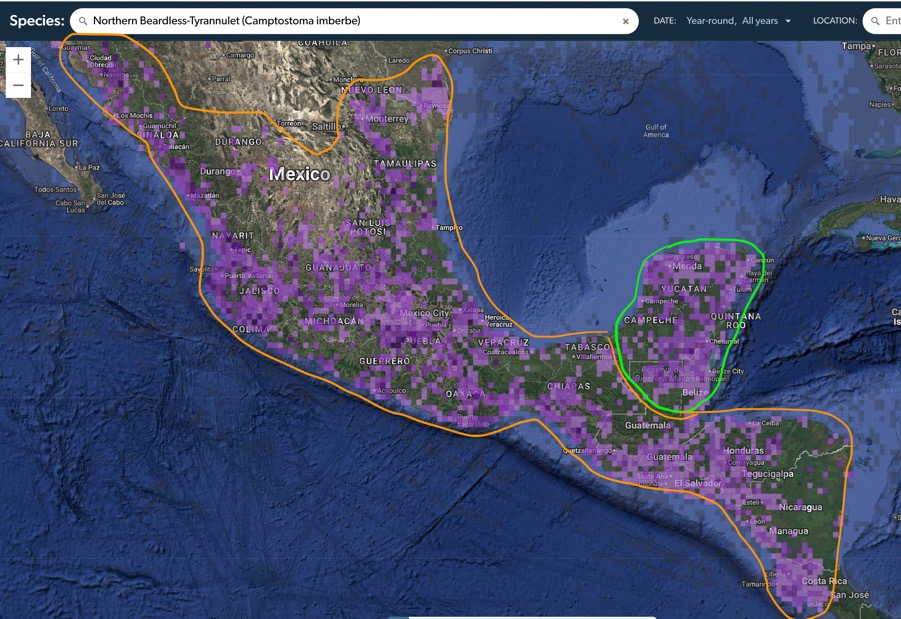Click the Guatemala country label
Screen dimensions: 901x619
(648, 425)
